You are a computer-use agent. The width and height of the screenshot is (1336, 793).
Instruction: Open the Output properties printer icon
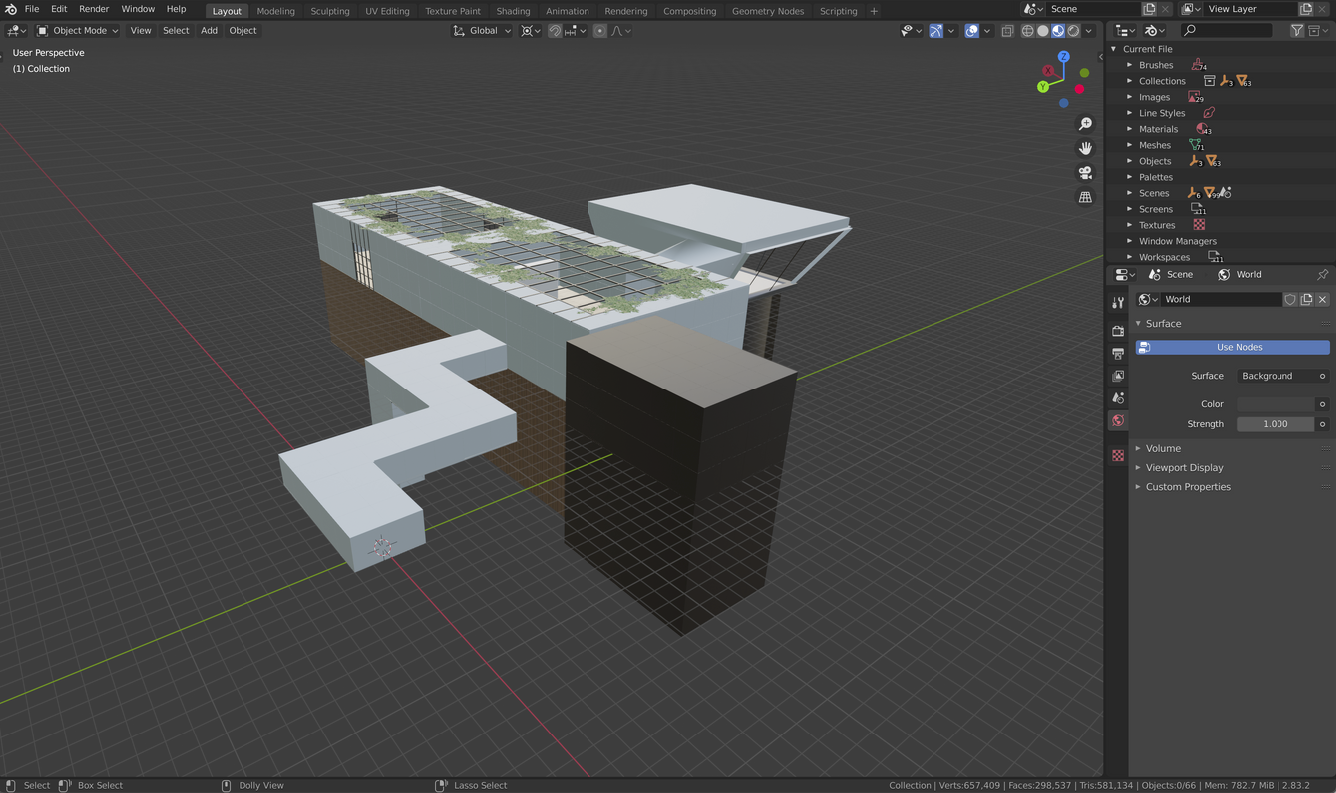[1118, 353]
